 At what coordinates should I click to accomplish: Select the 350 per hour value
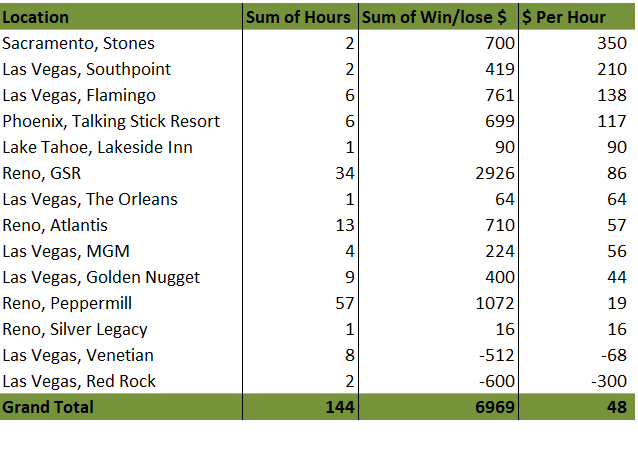click(612, 44)
